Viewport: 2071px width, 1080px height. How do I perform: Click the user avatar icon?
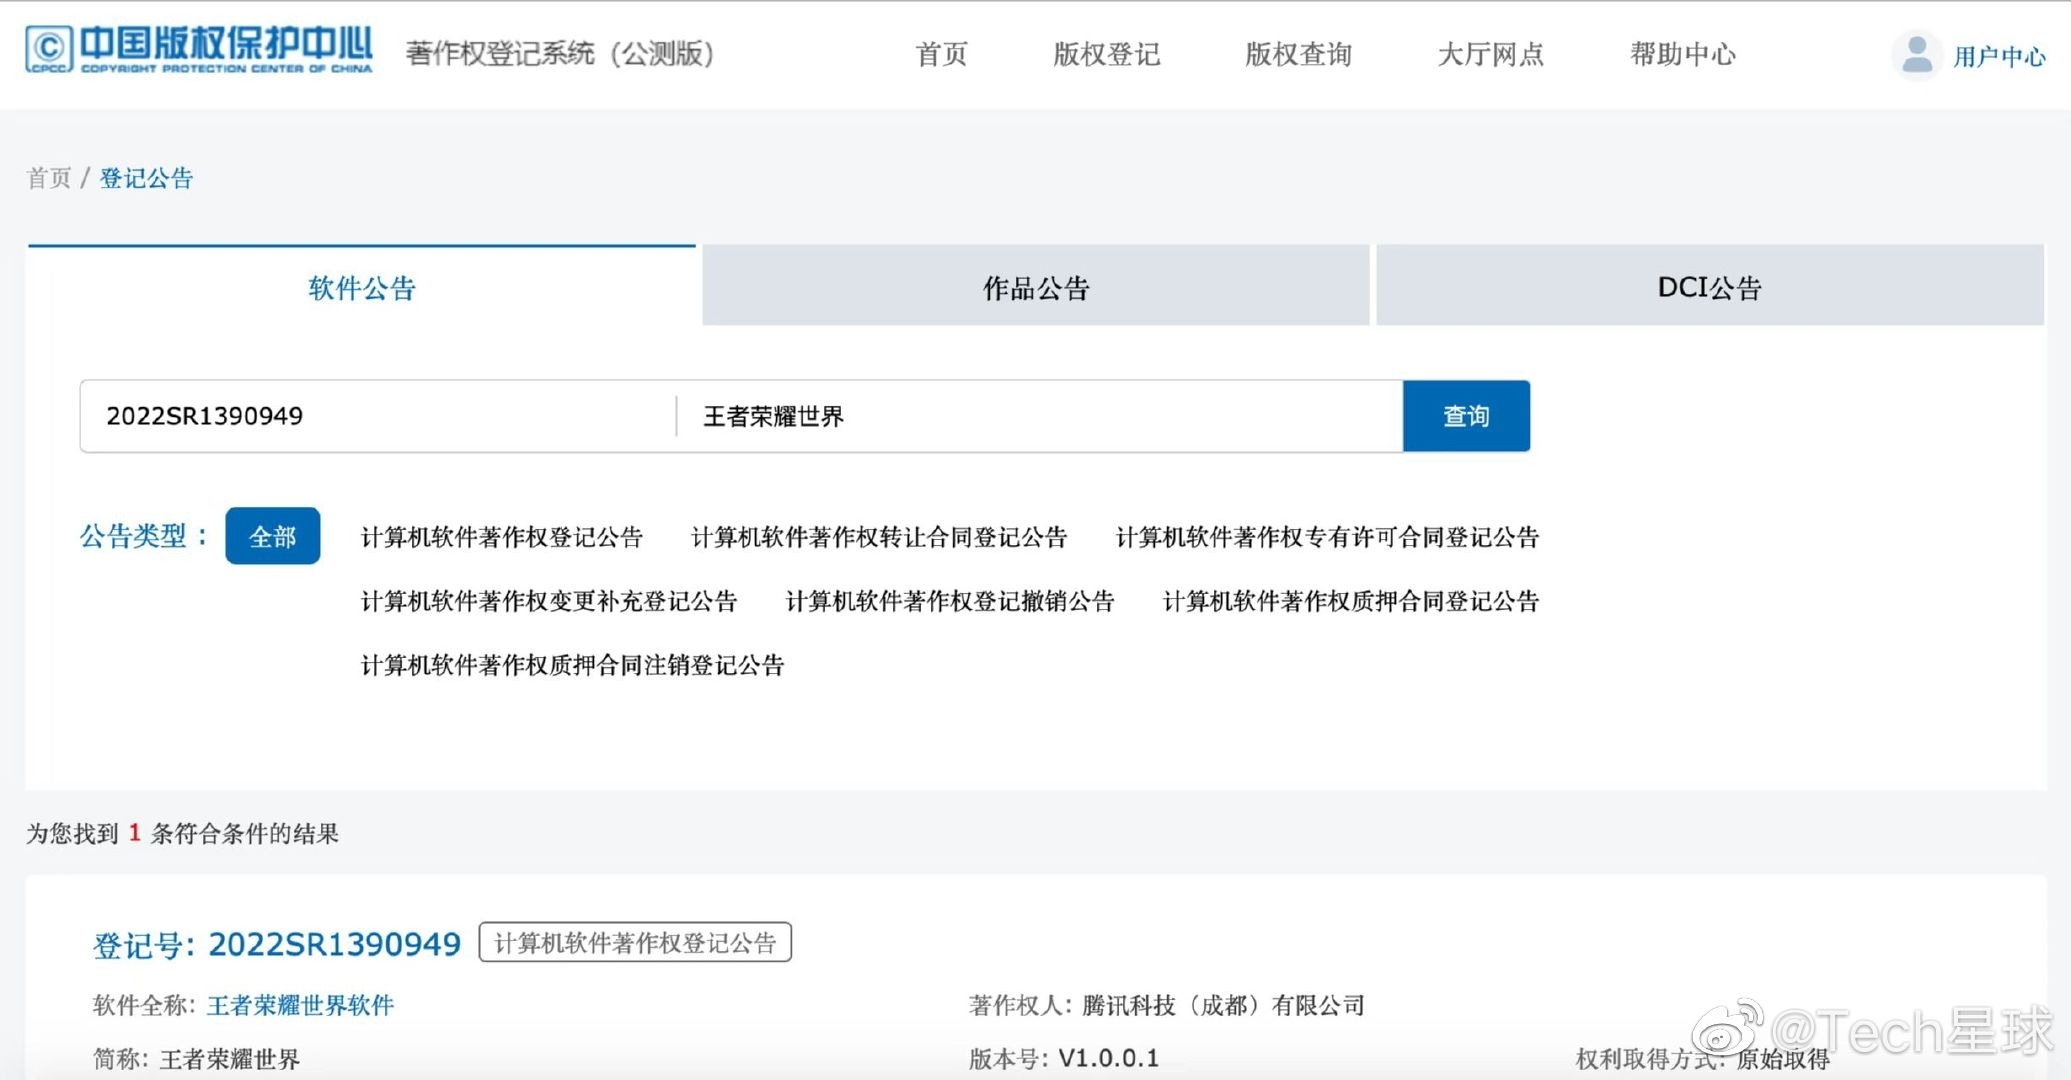click(x=1916, y=55)
